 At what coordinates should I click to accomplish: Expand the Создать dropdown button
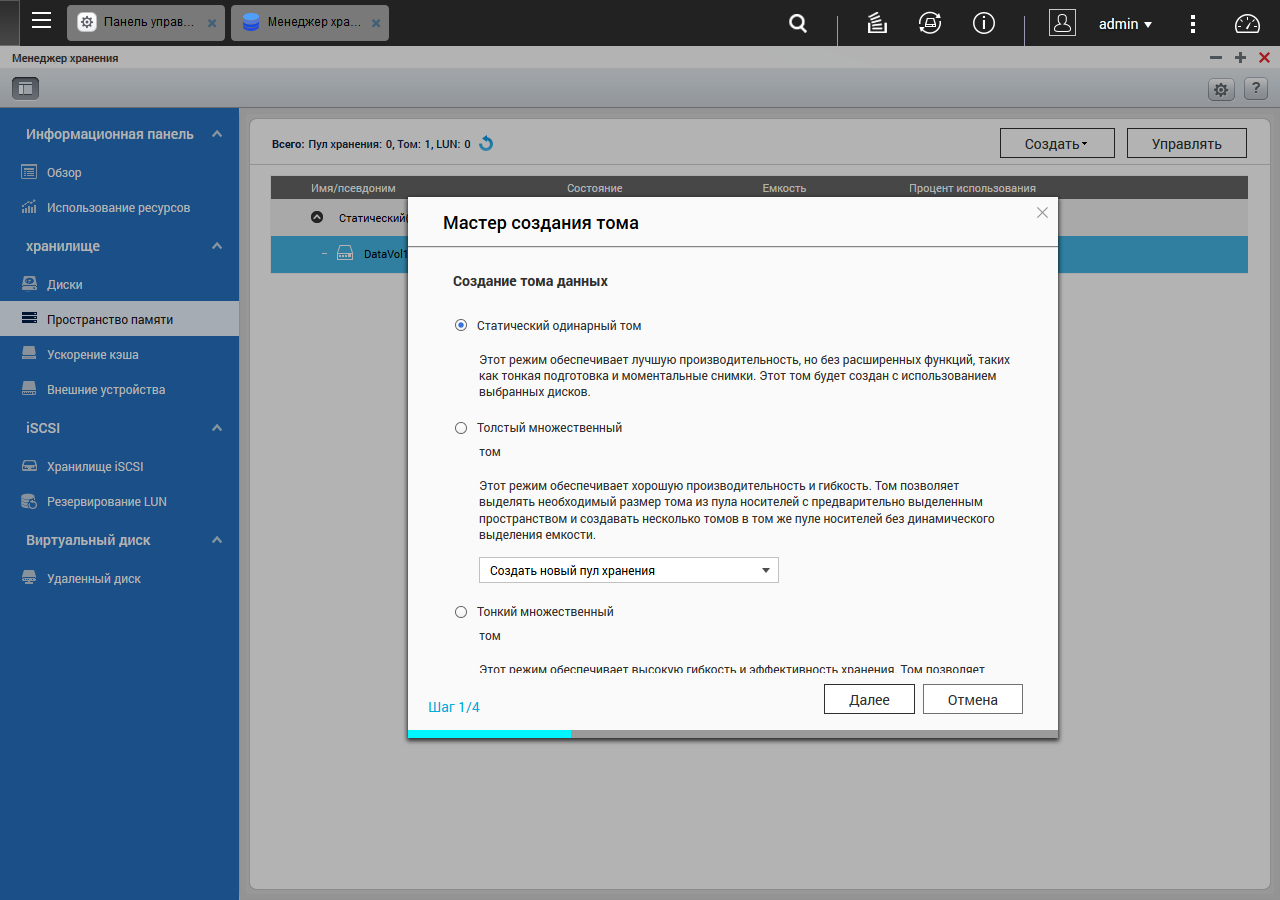point(1056,143)
